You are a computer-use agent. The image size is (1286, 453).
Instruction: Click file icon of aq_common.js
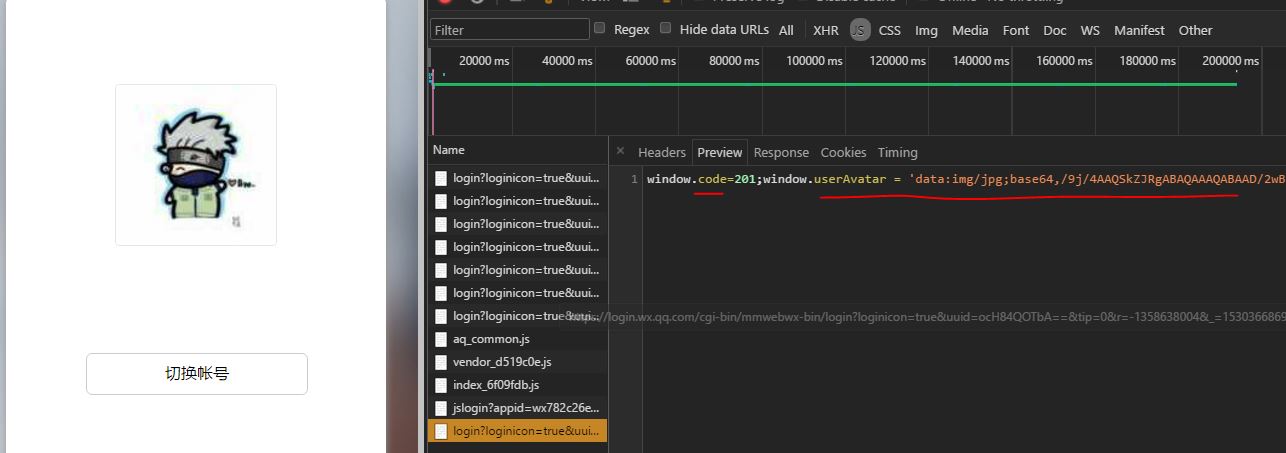[441, 339]
